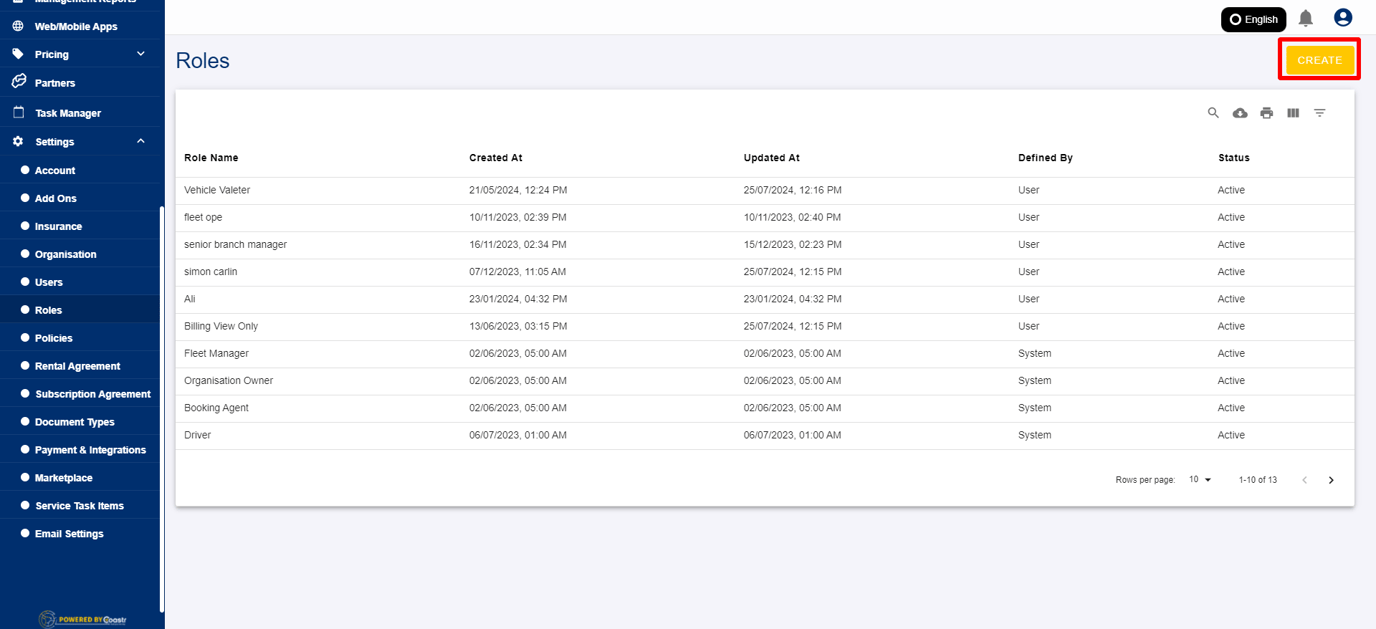Image resolution: width=1376 pixels, height=629 pixels.
Task: Open the view columns icon
Action: (x=1293, y=113)
